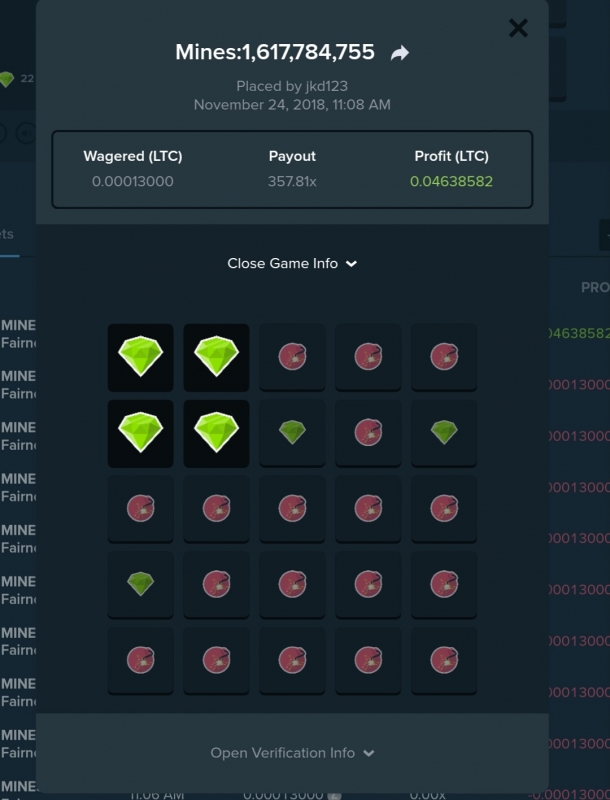
Task: Click the mine tile in row three, column four
Action: 368,509
